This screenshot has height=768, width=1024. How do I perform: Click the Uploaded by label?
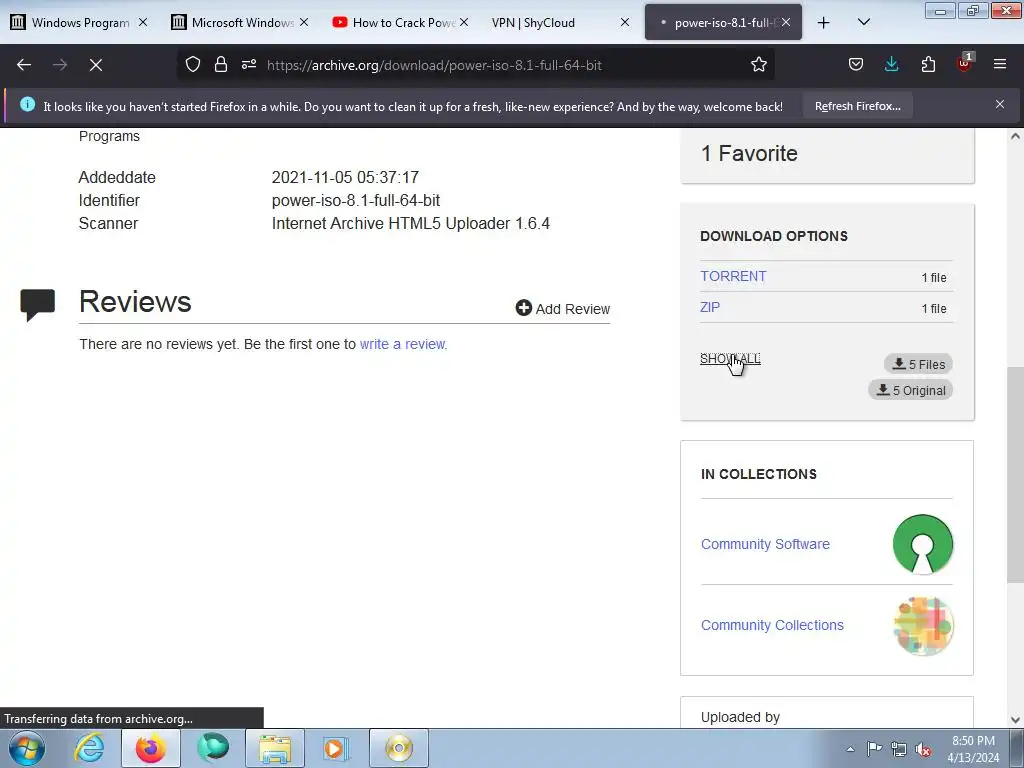click(x=740, y=717)
